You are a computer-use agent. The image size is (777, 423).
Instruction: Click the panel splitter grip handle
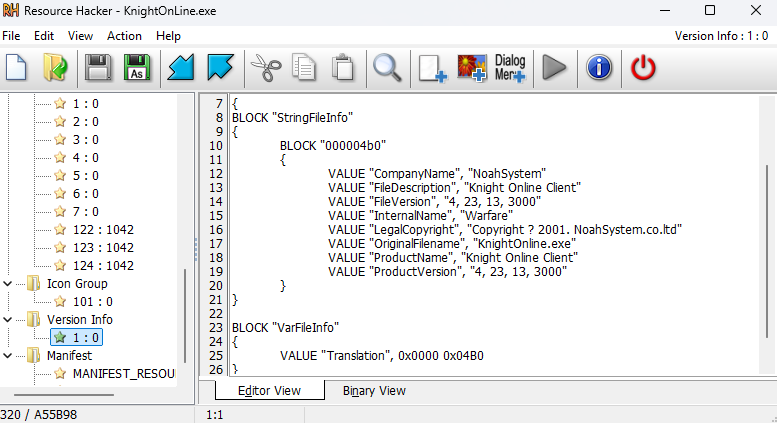coord(196,250)
